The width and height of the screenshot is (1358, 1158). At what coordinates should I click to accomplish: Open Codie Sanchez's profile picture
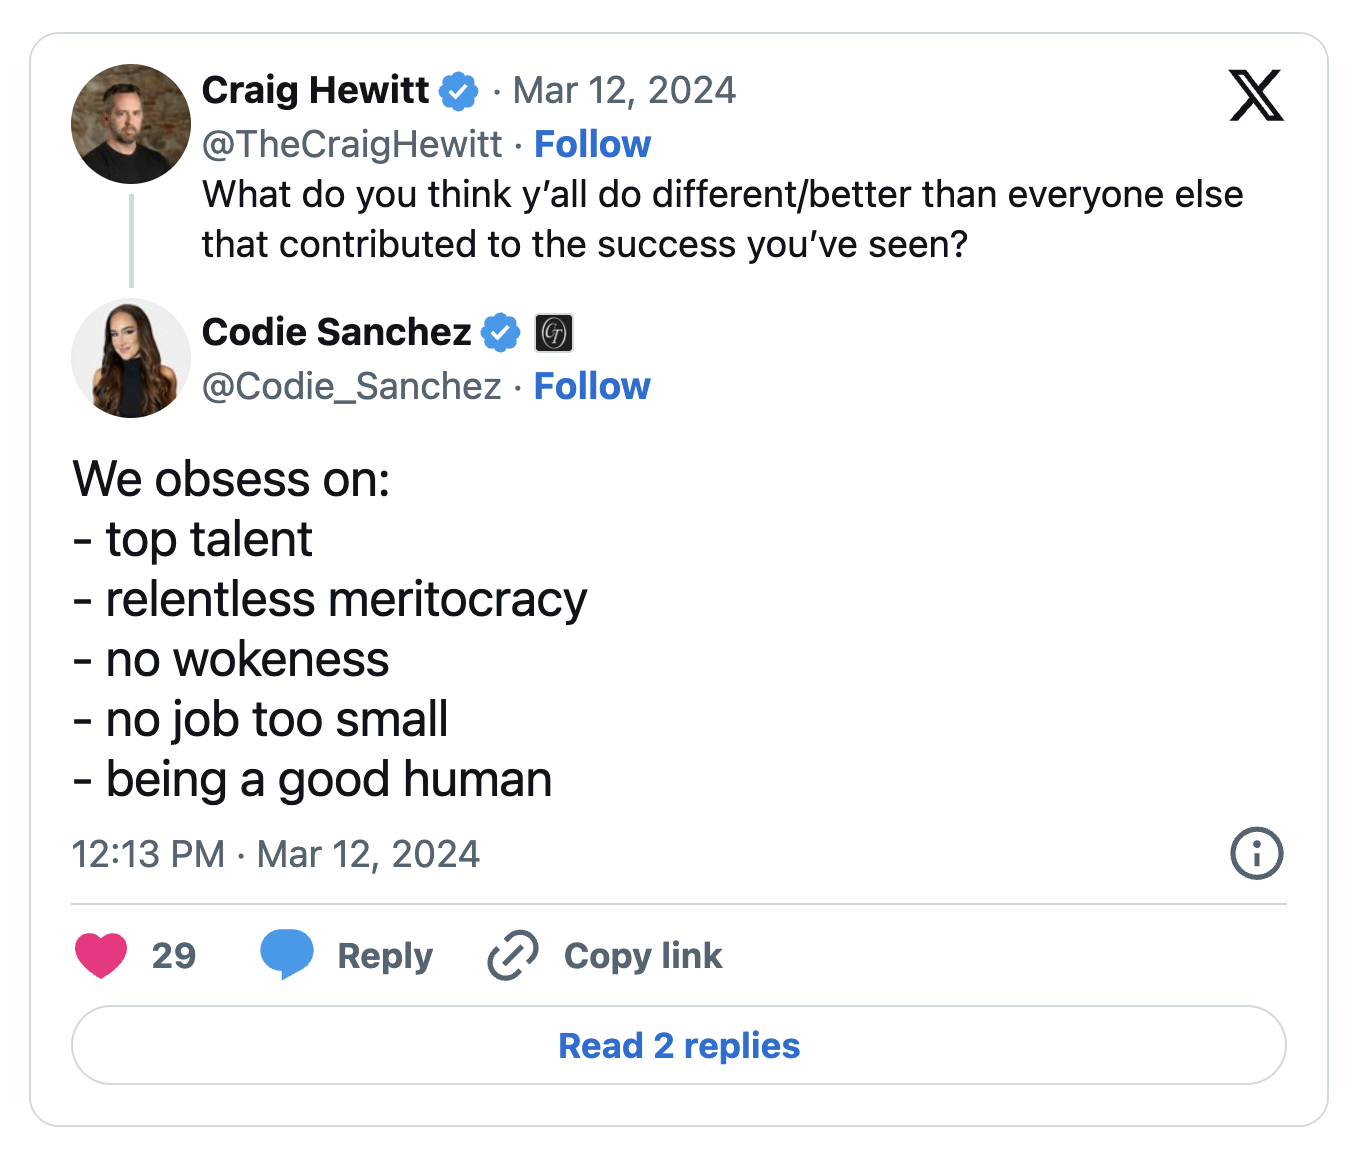pos(131,358)
